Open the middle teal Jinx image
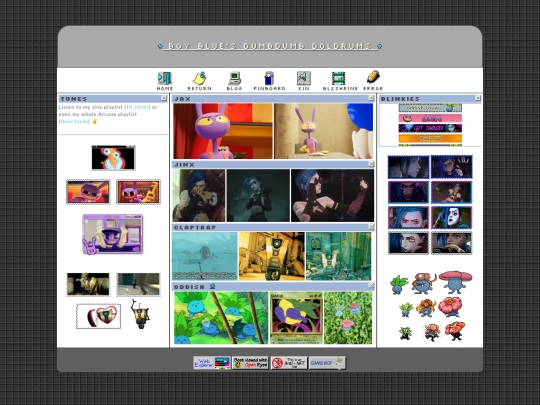This screenshot has height=405, width=540. [x=258, y=195]
